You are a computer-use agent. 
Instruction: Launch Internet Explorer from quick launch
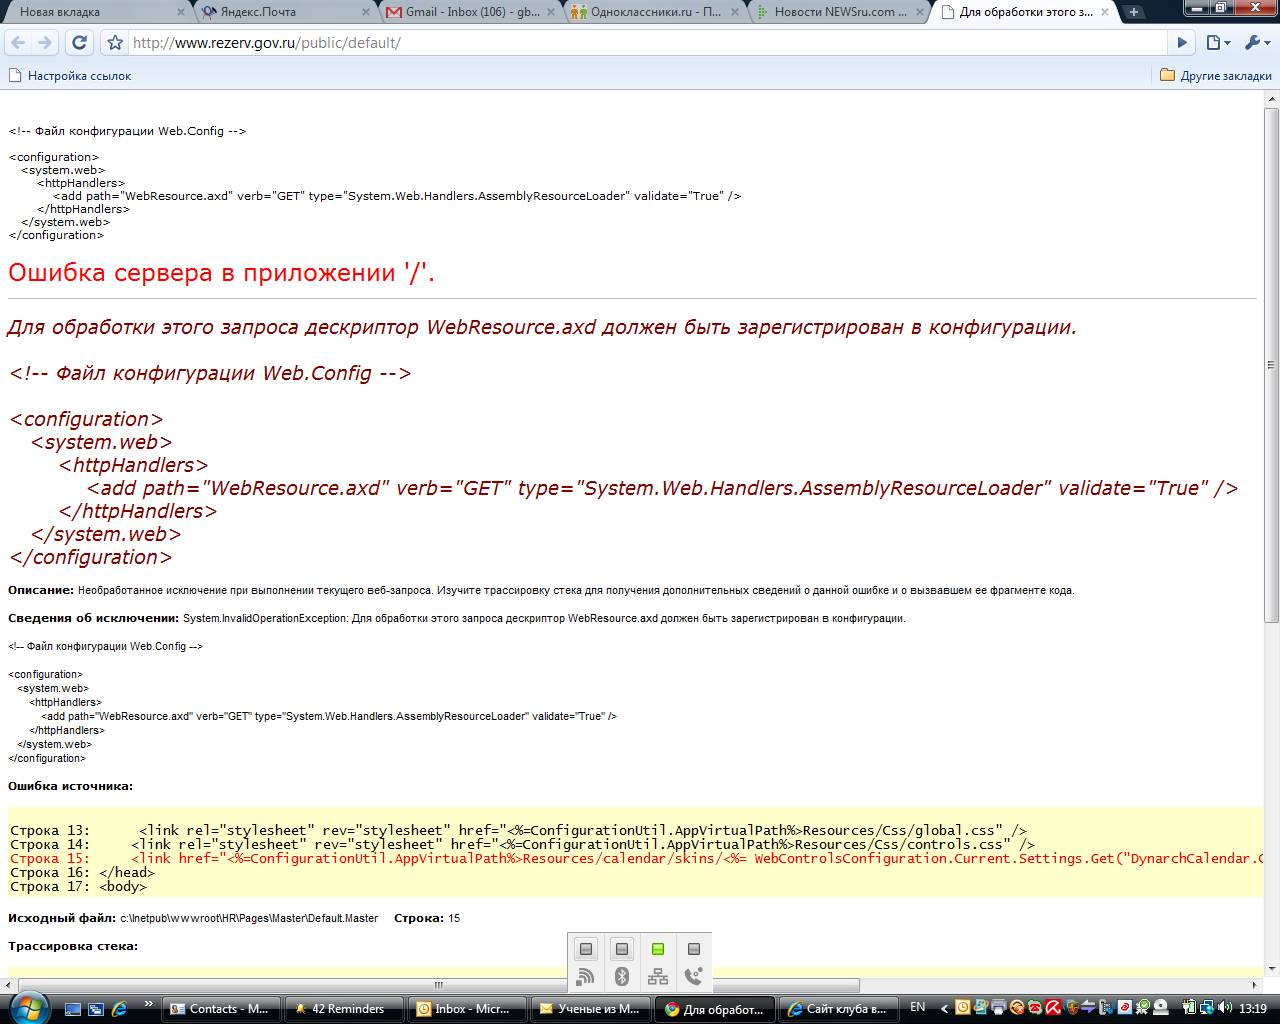(x=119, y=1008)
